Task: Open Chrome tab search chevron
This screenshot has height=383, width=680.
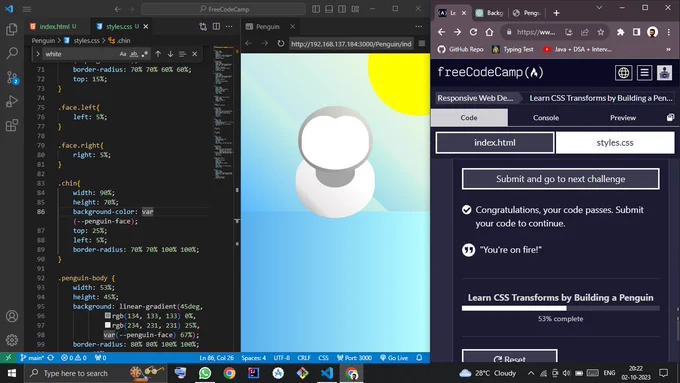Action: [x=599, y=8]
